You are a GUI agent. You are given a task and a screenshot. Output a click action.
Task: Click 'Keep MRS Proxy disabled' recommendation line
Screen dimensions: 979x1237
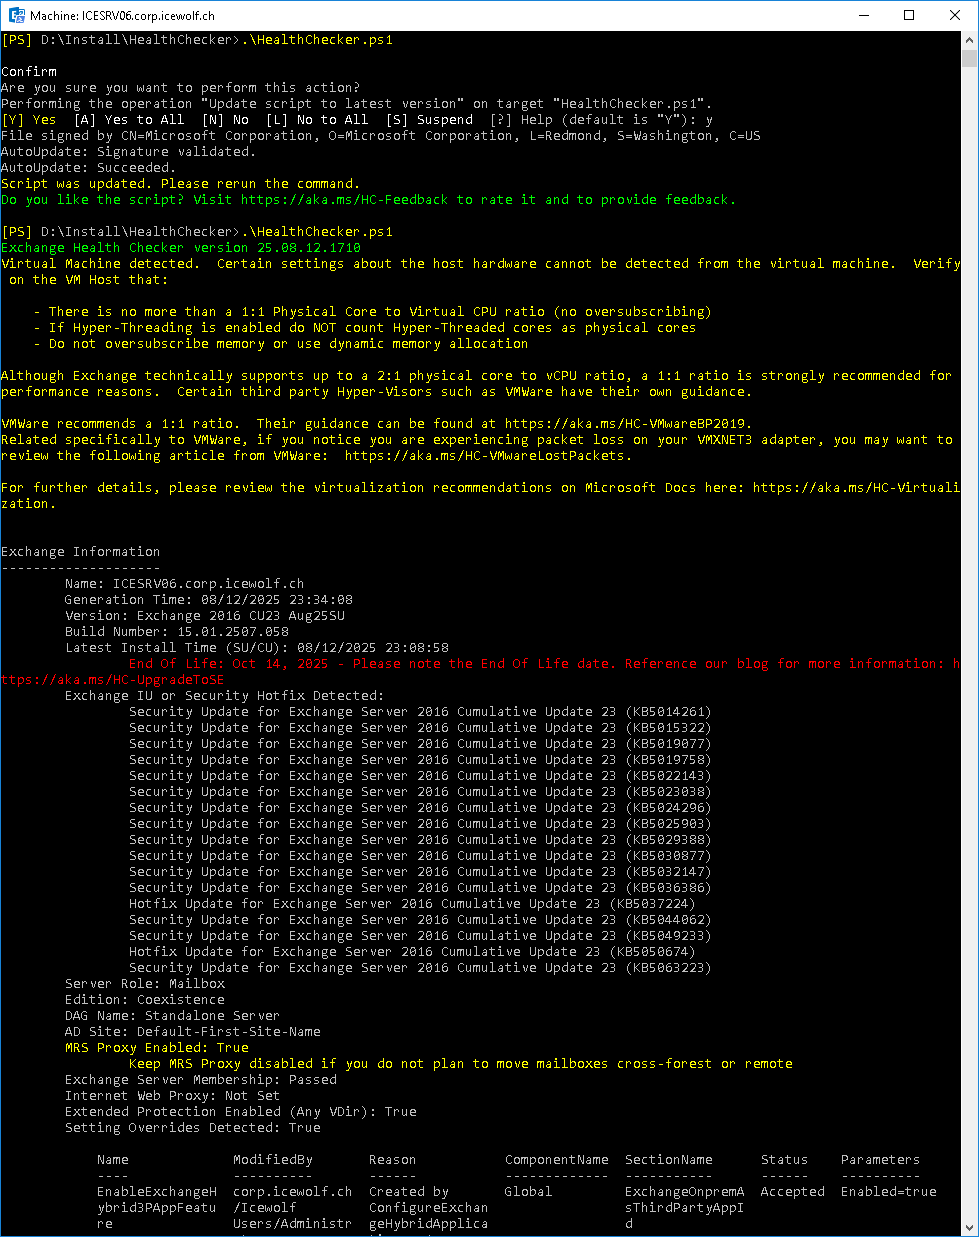point(461,1064)
